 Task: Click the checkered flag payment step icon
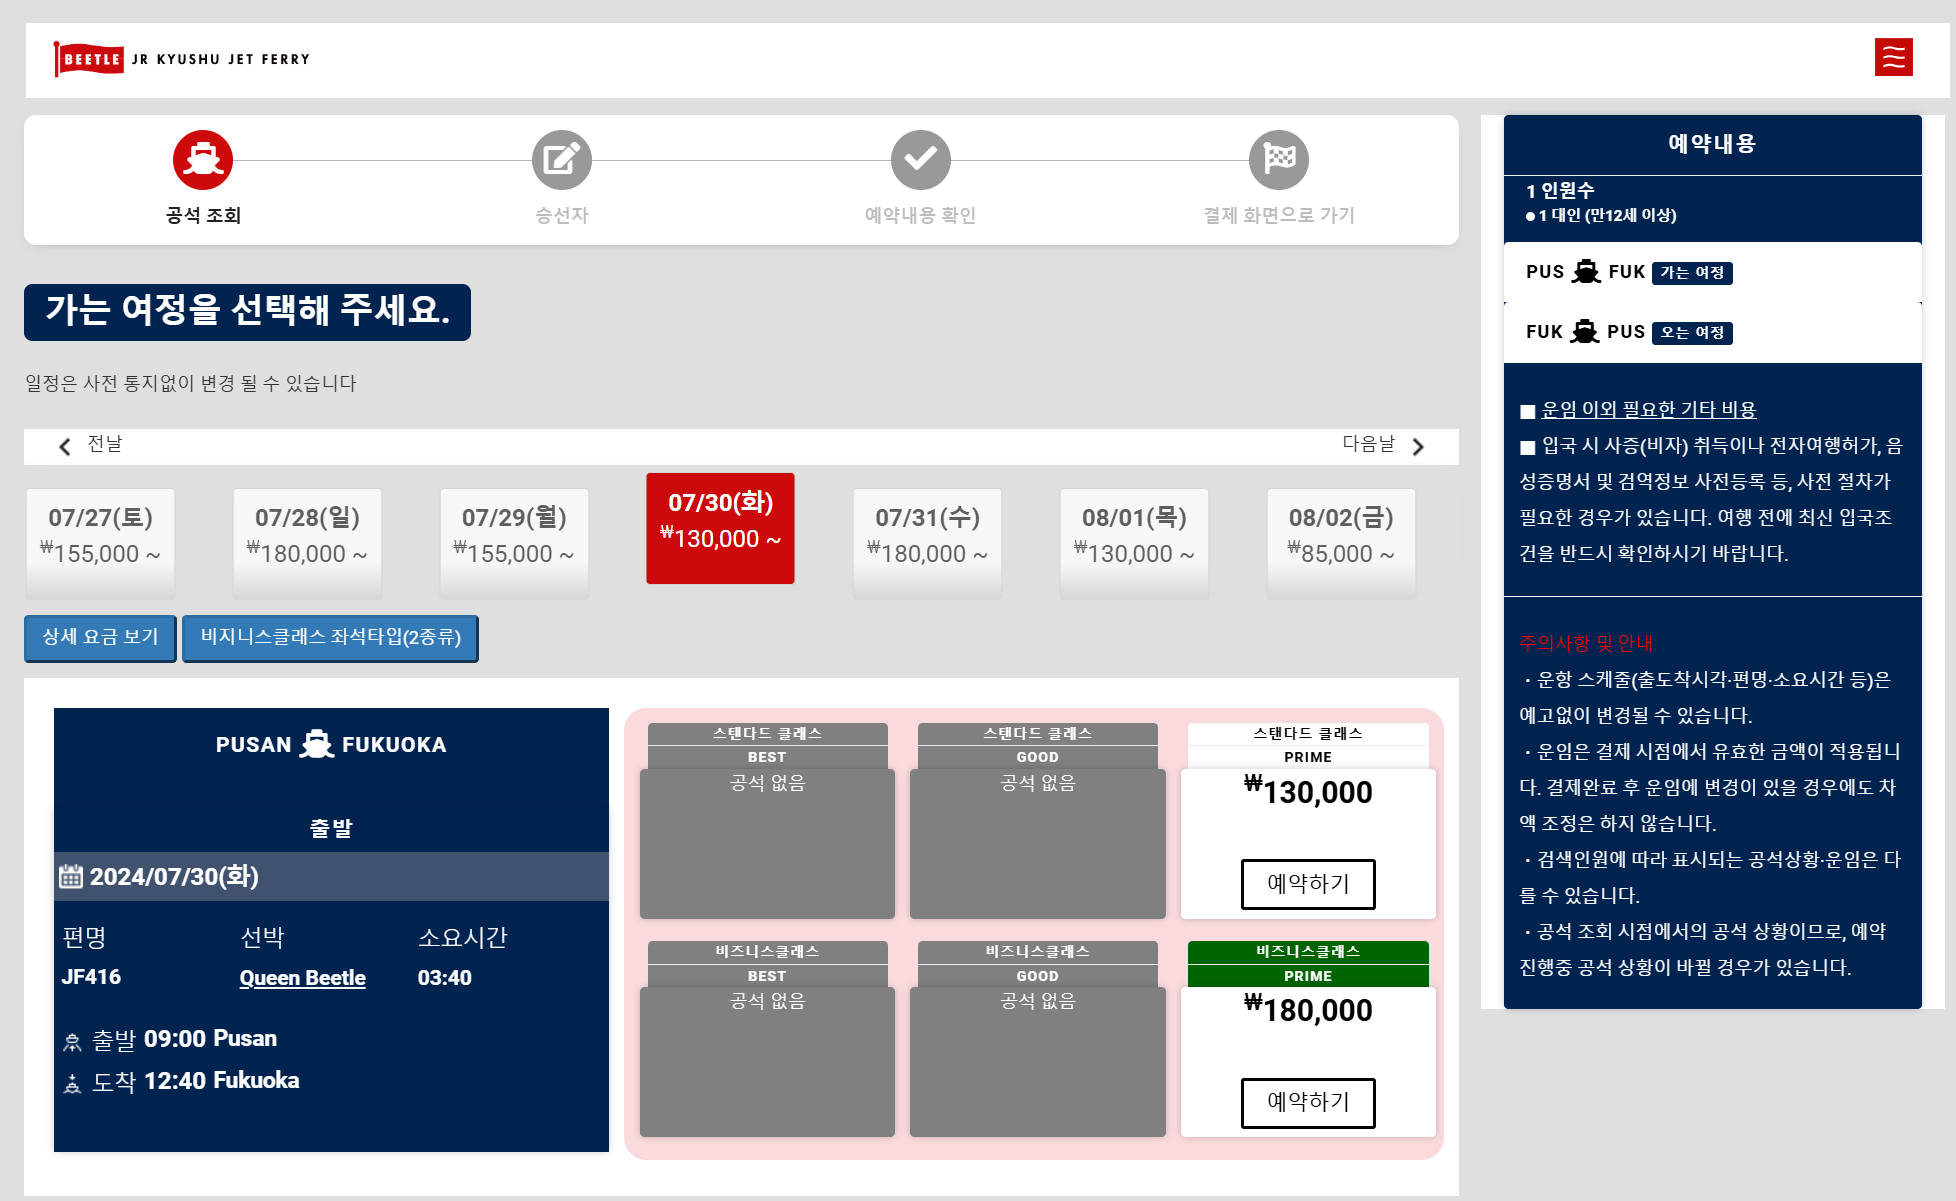pyautogui.click(x=1278, y=160)
